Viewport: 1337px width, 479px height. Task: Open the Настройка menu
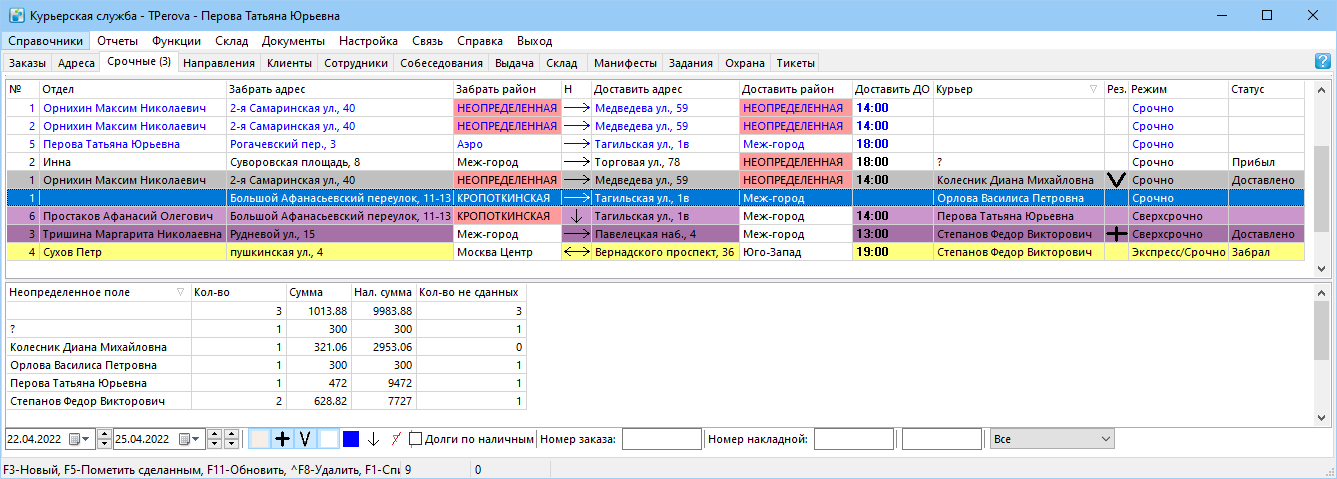pos(368,41)
